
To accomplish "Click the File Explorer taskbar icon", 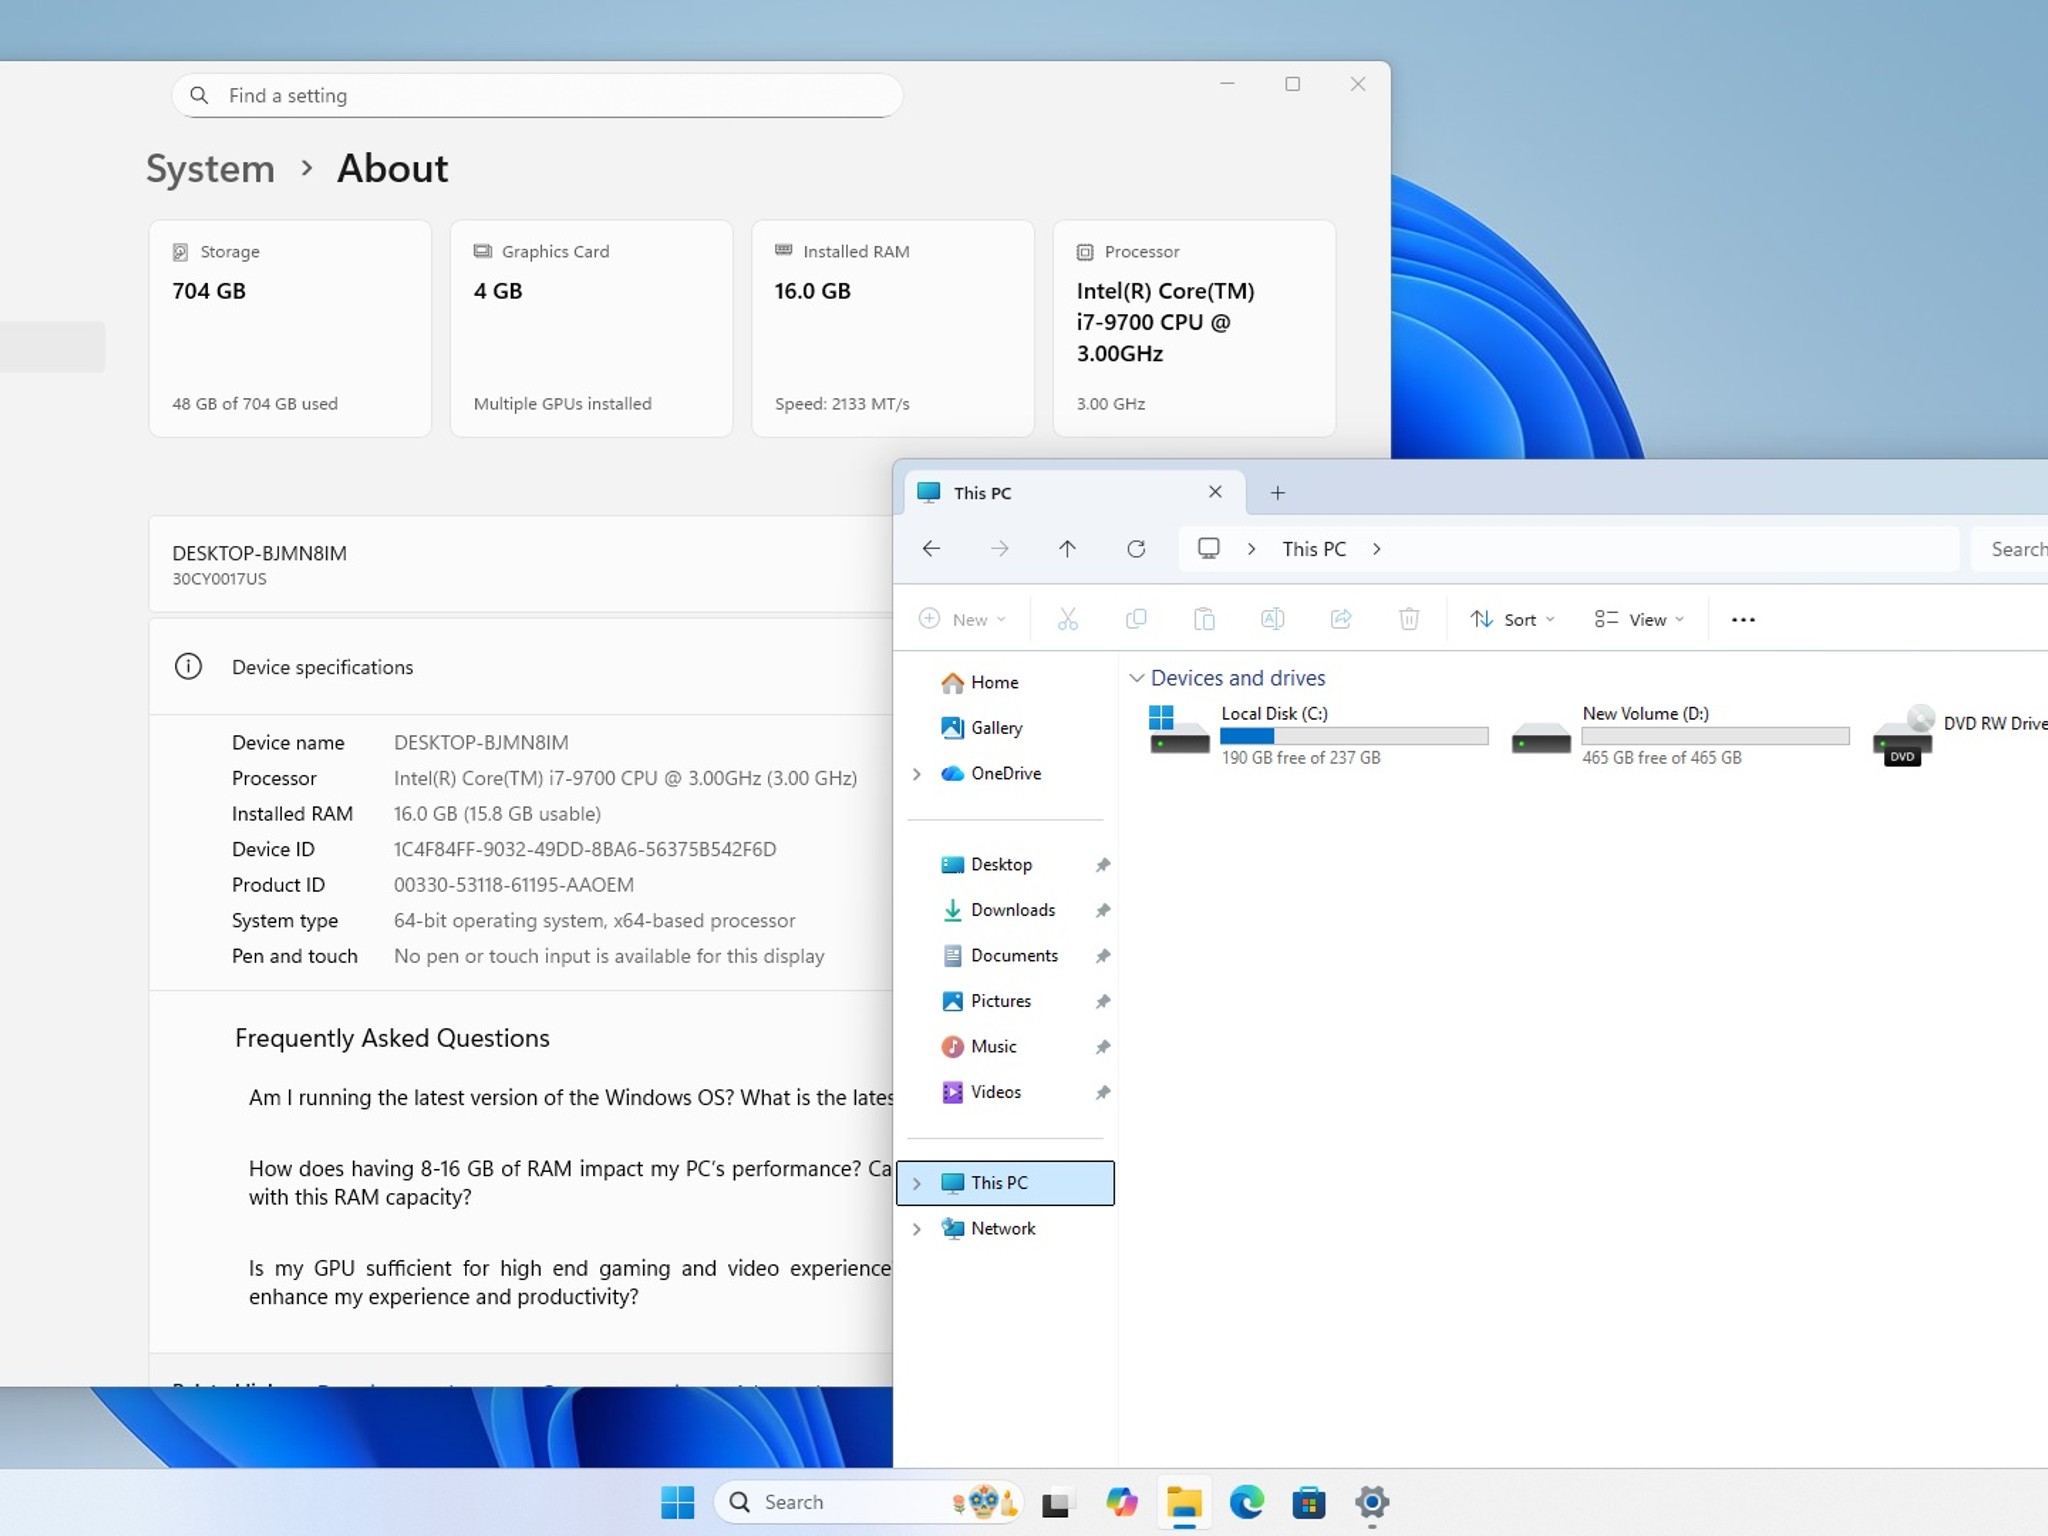I will coord(1184,1501).
